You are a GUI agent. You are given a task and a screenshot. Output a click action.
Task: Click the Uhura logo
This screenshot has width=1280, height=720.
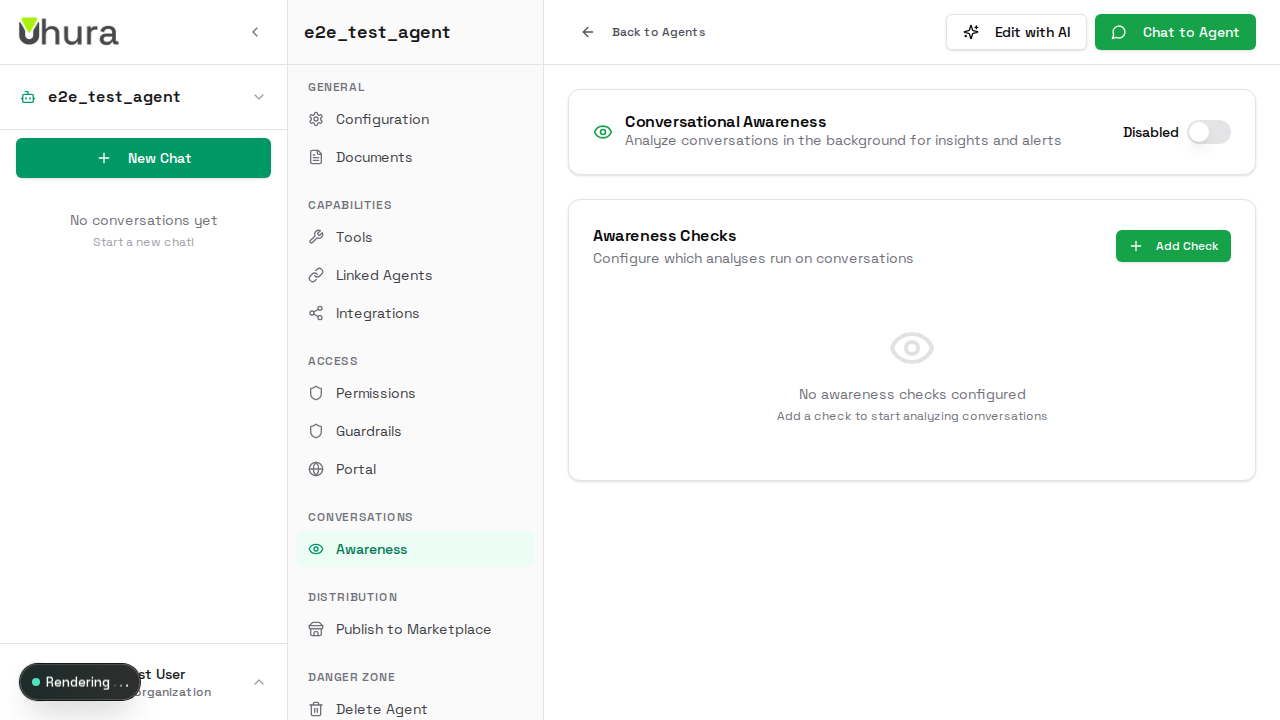point(67,31)
